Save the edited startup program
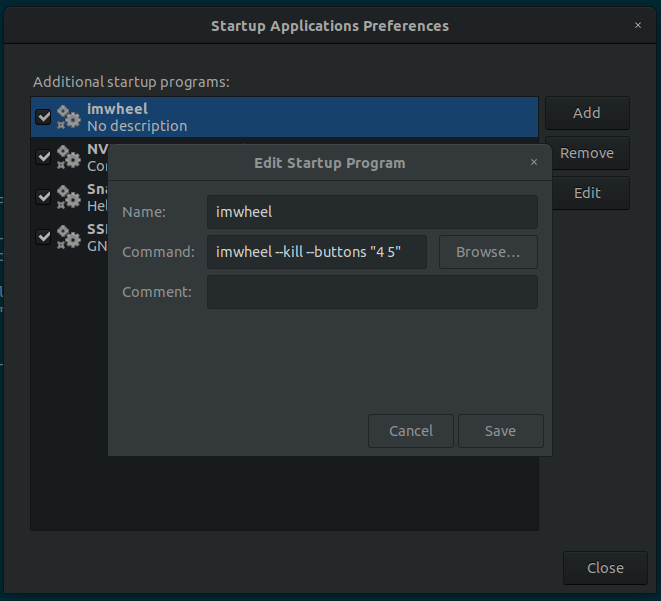Viewport: 661px width, 601px height. [501, 431]
